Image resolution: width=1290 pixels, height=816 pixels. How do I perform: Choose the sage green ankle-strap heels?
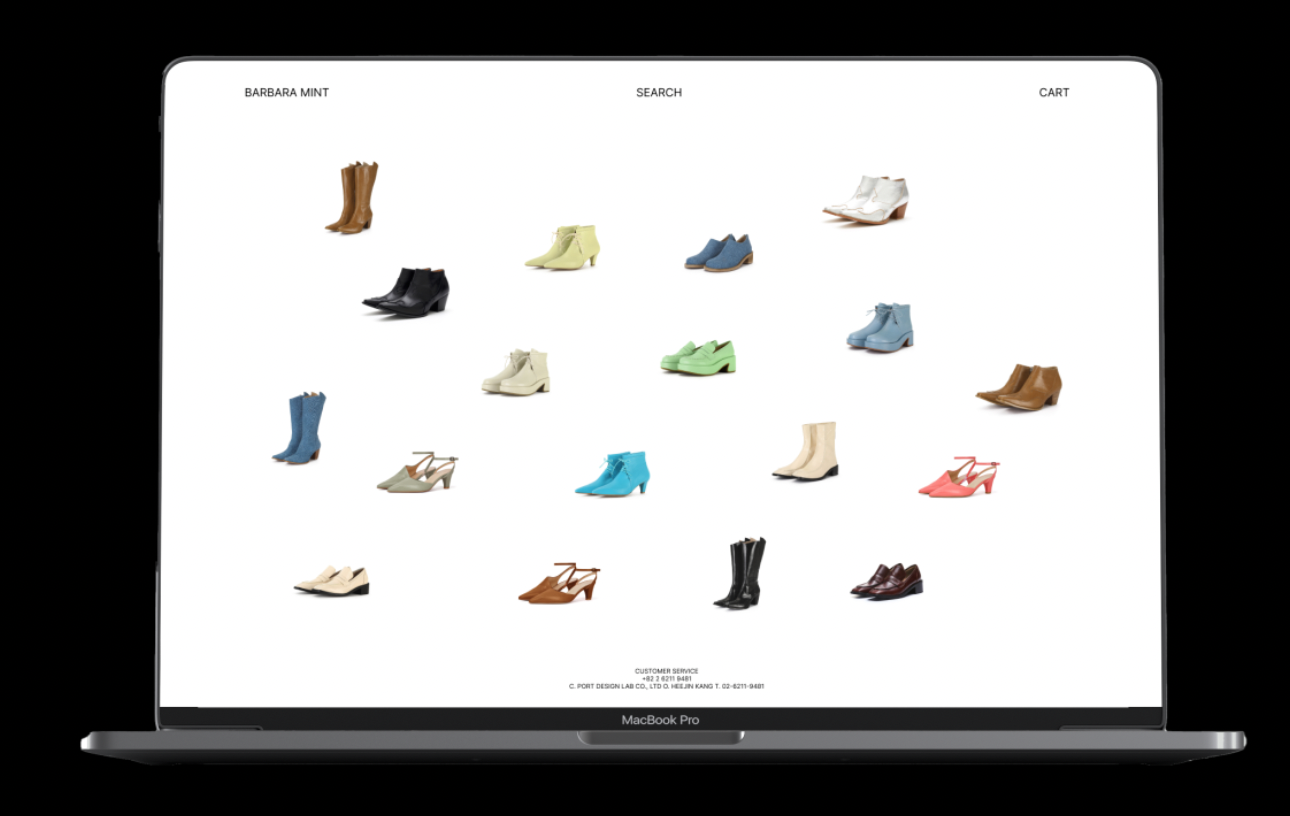point(417,472)
